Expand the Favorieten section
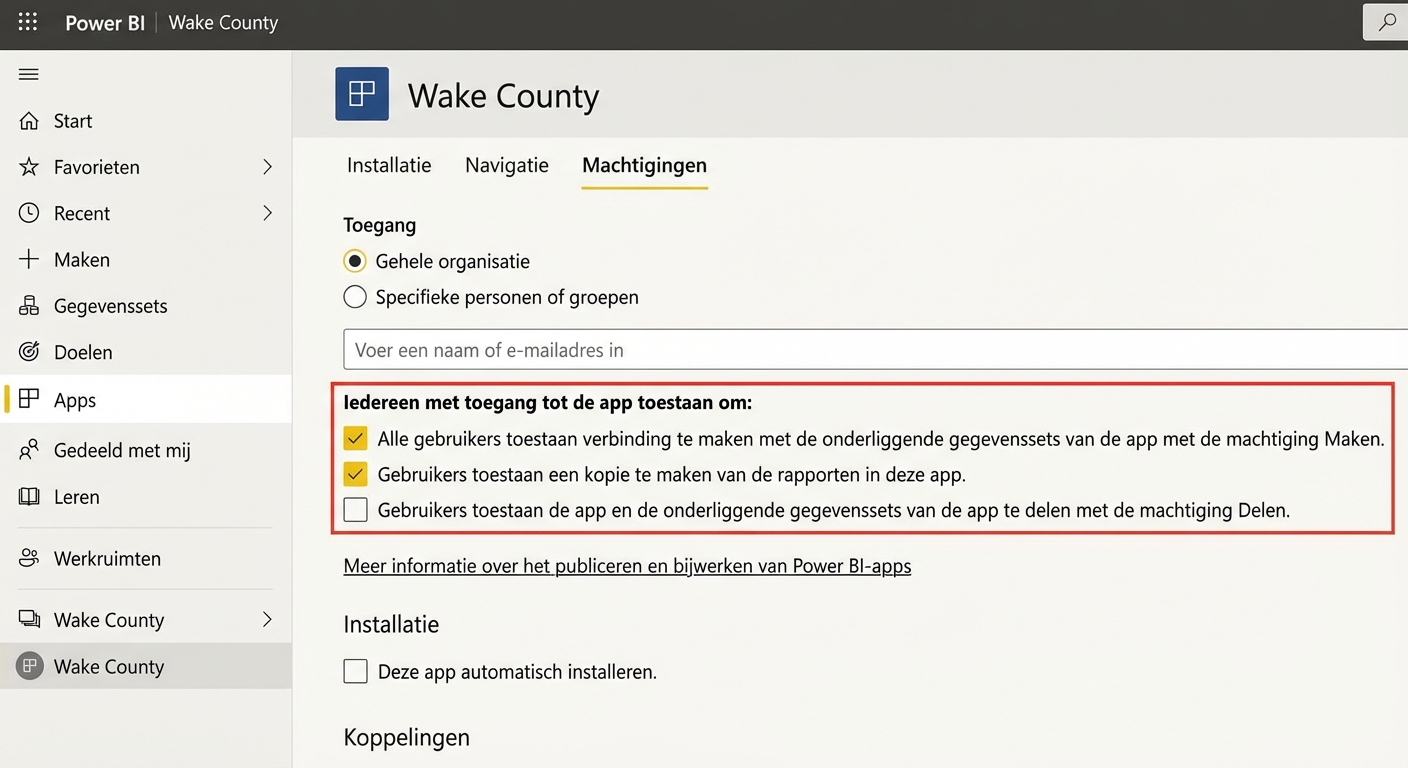The image size is (1408, 768). (266, 166)
